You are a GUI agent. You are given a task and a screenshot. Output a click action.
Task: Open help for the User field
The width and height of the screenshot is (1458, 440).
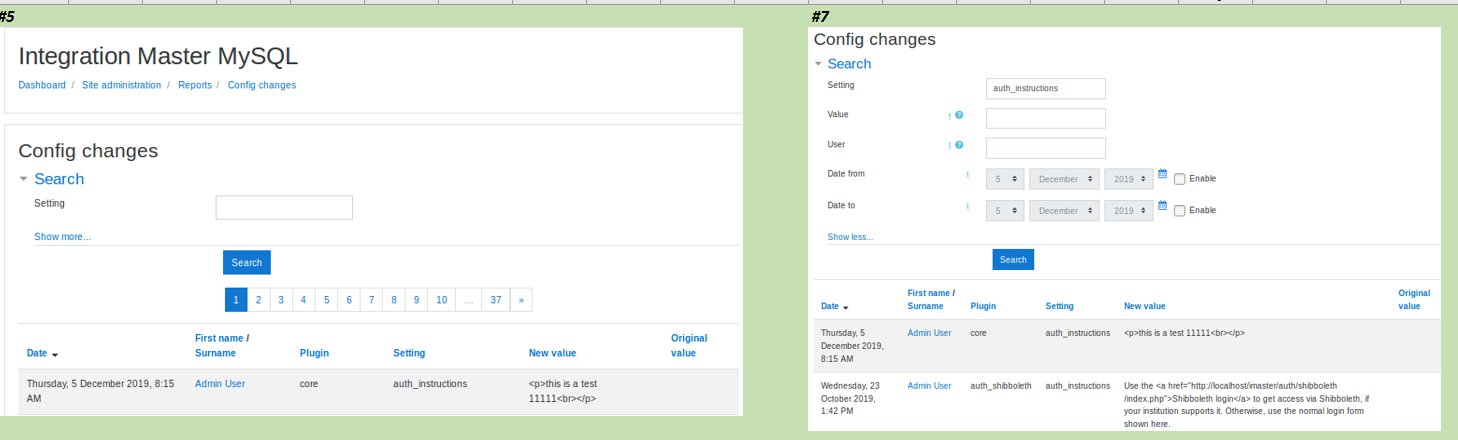[959, 146]
